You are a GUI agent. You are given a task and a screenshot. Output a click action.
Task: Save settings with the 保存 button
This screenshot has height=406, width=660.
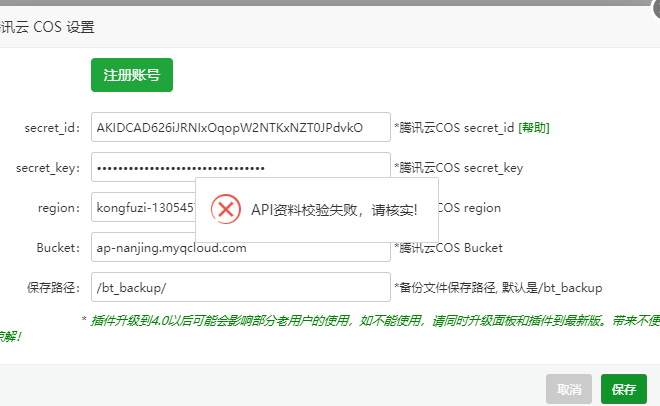pos(624,389)
